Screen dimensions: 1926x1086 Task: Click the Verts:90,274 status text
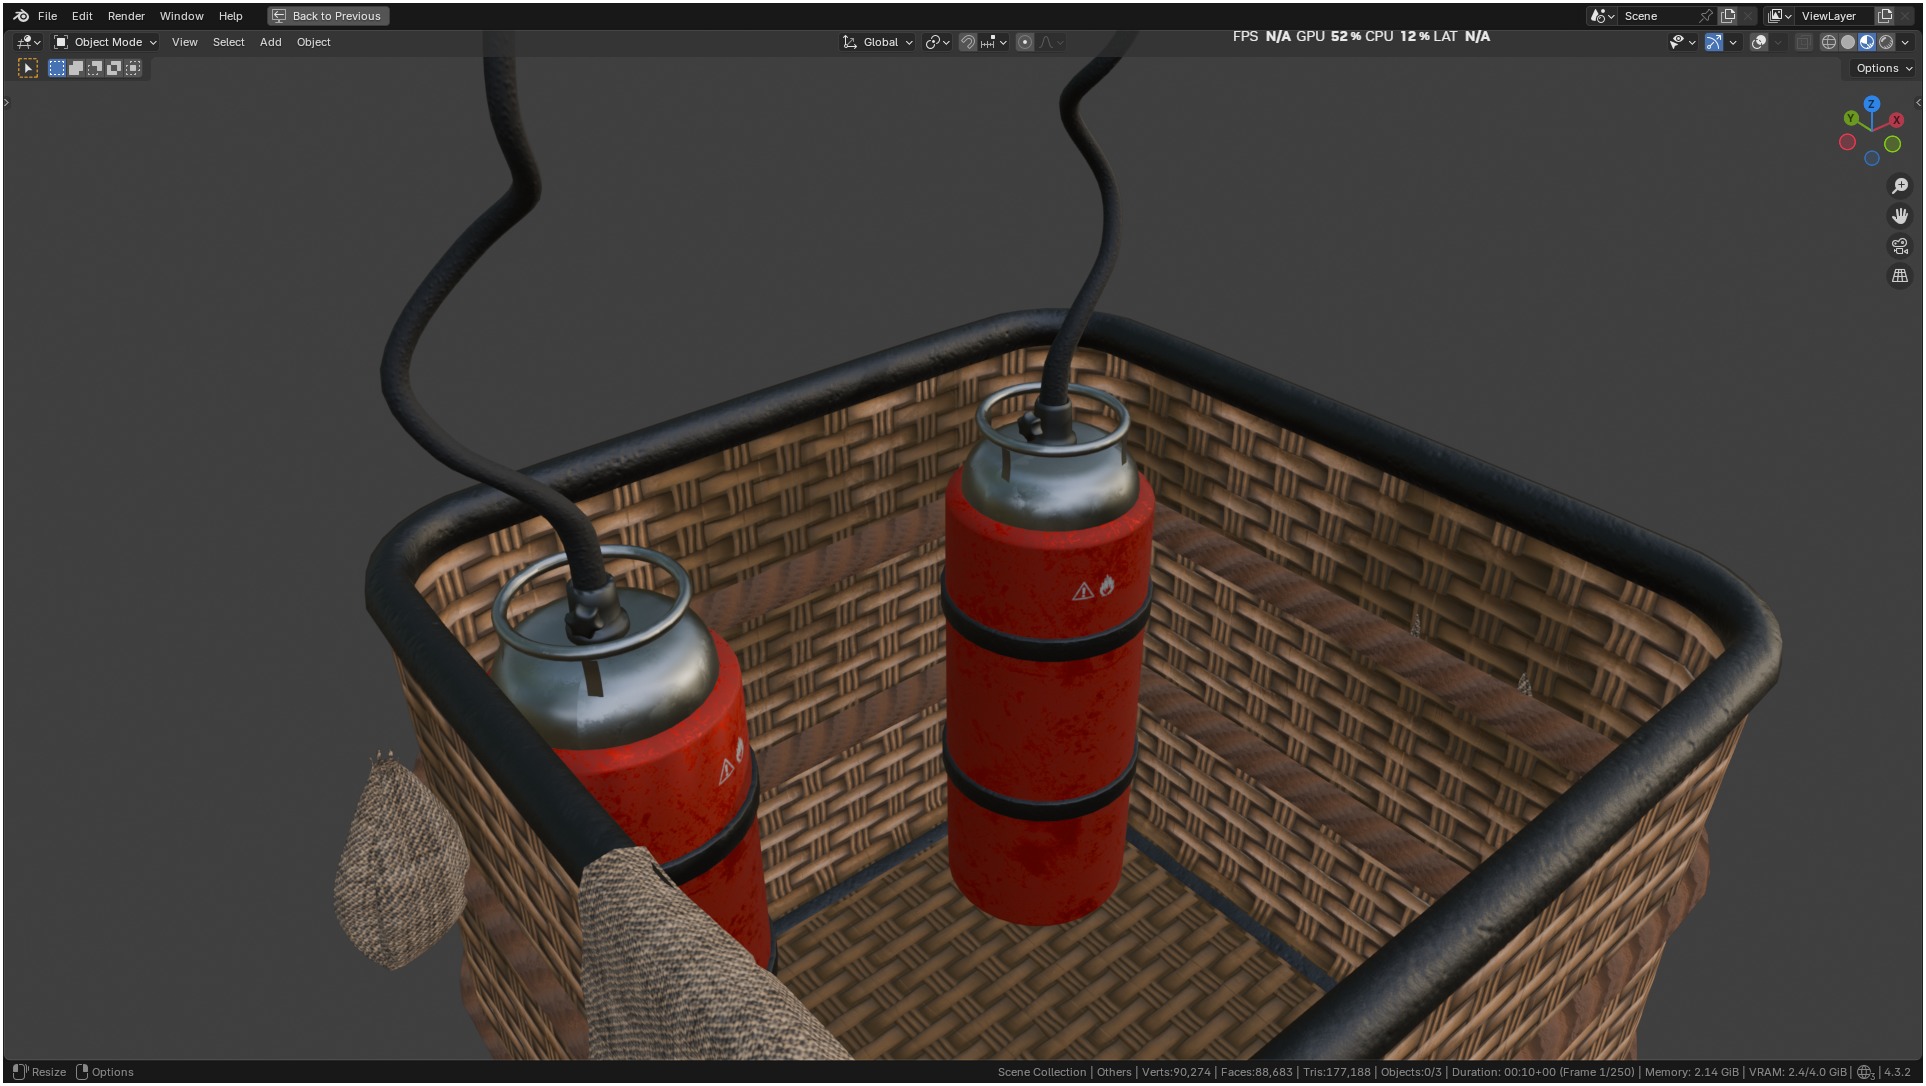1176,1072
